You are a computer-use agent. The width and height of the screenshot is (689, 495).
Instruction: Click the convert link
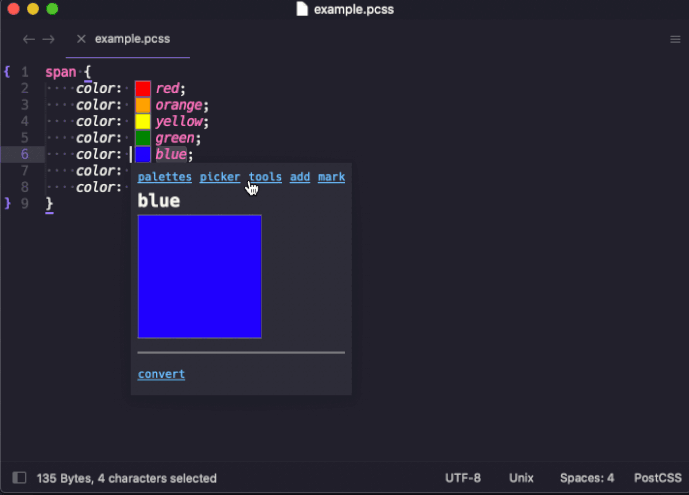point(161,374)
